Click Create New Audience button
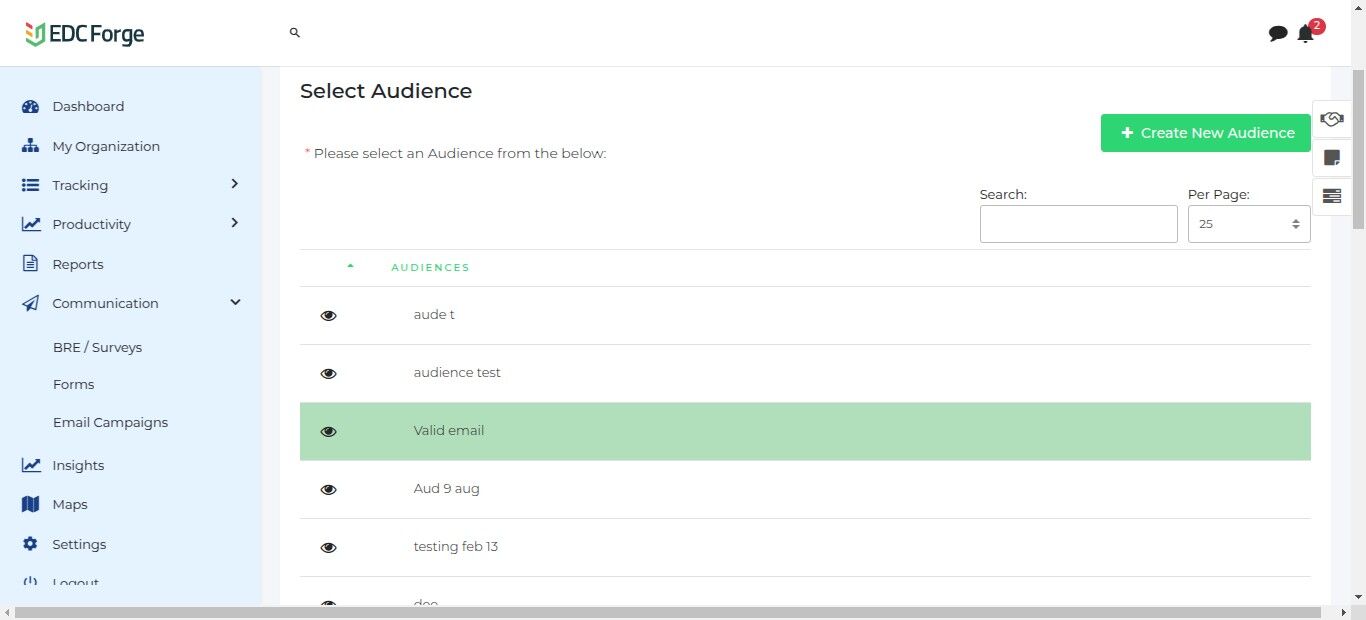This screenshot has height=620, width=1366. pyautogui.click(x=1205, y=133)
